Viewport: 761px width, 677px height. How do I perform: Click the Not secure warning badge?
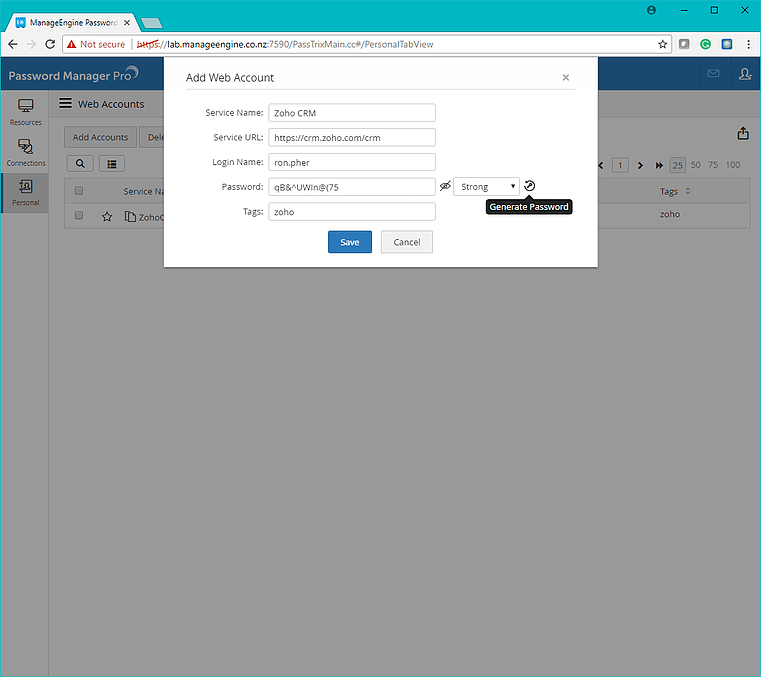click(x=96, y=44)
